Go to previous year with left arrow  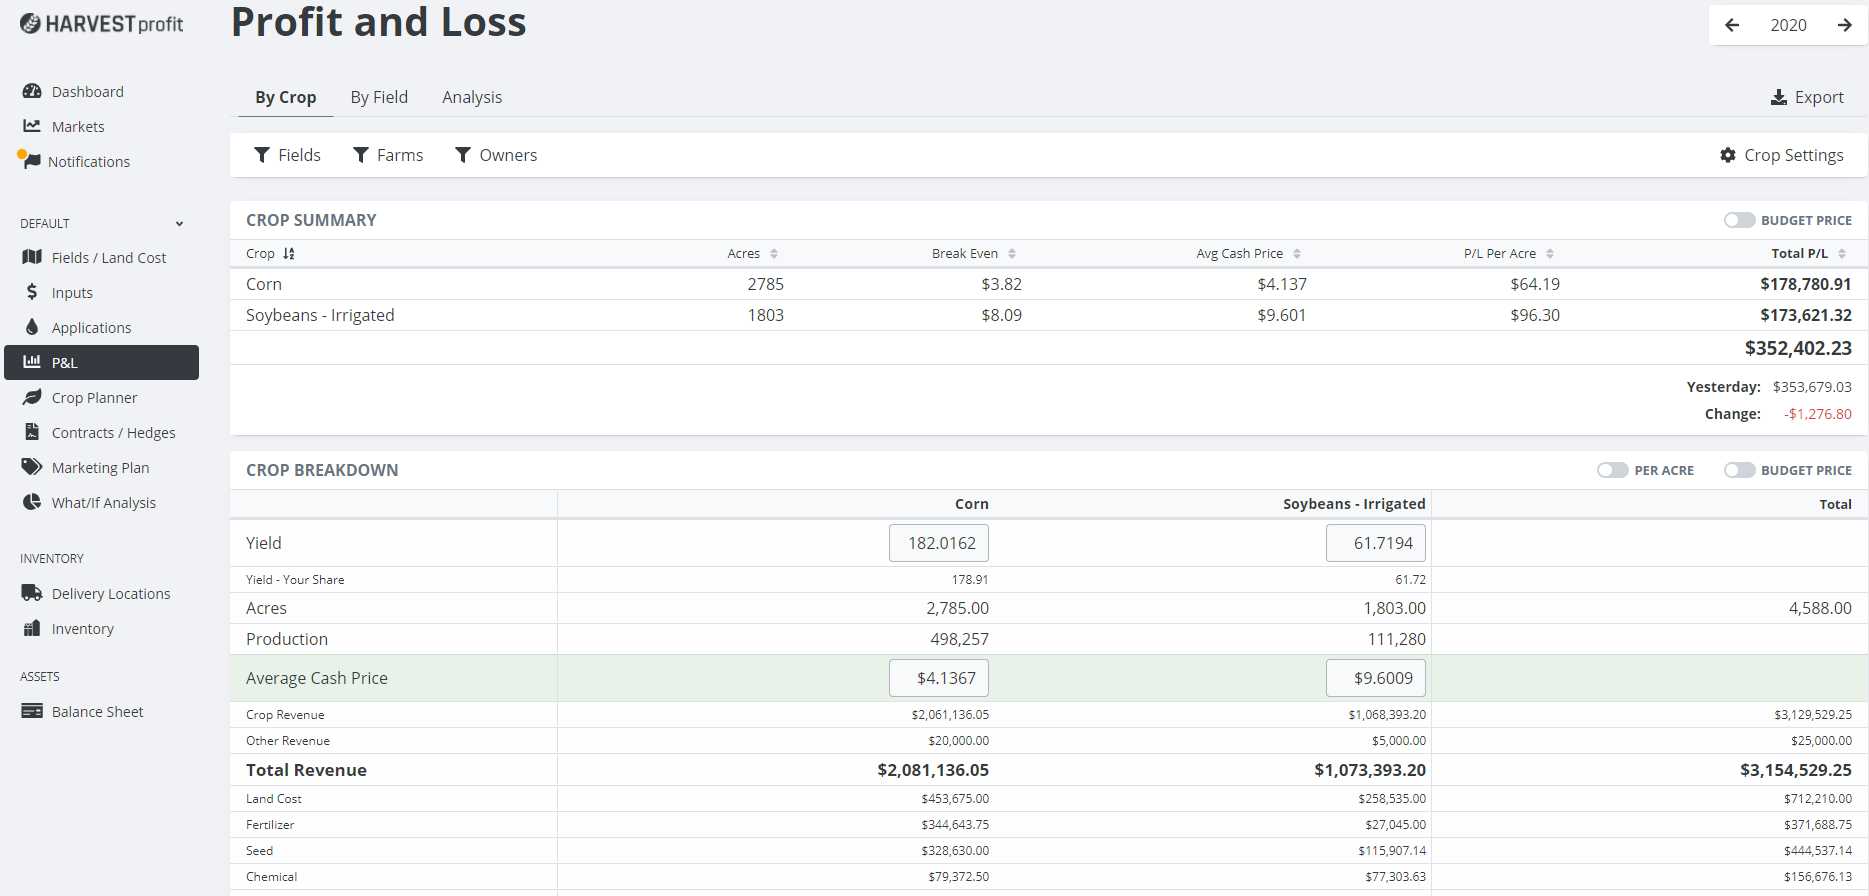click(x=1732, y=25)
